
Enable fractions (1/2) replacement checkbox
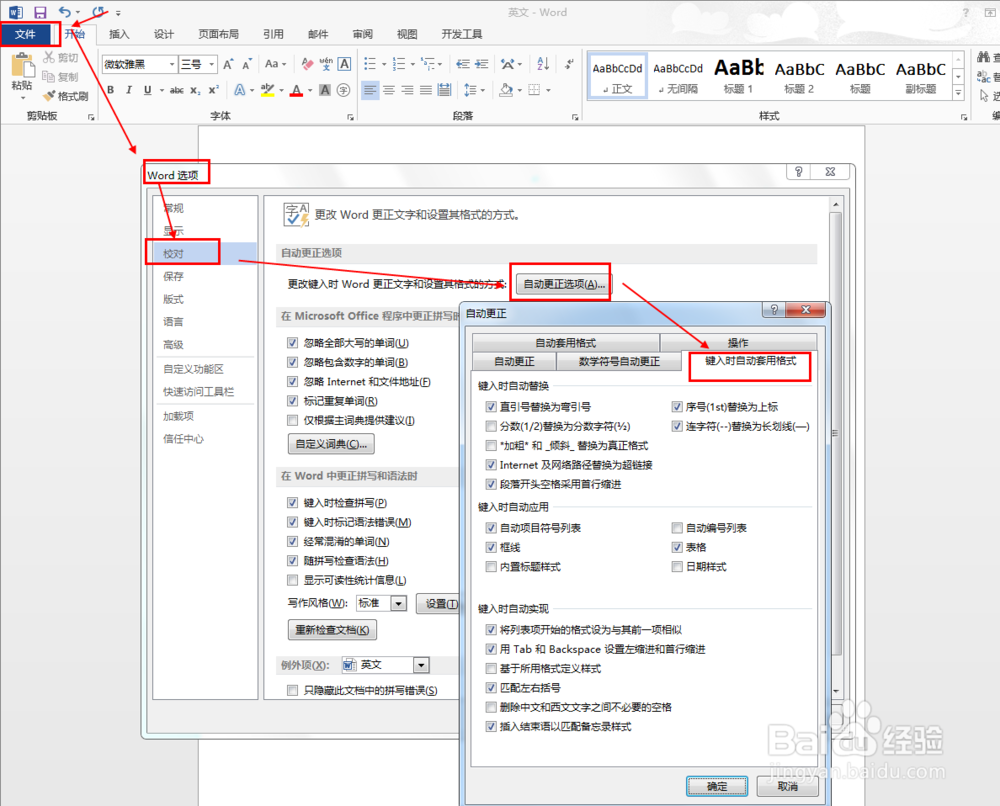click(x=491, y=426)
